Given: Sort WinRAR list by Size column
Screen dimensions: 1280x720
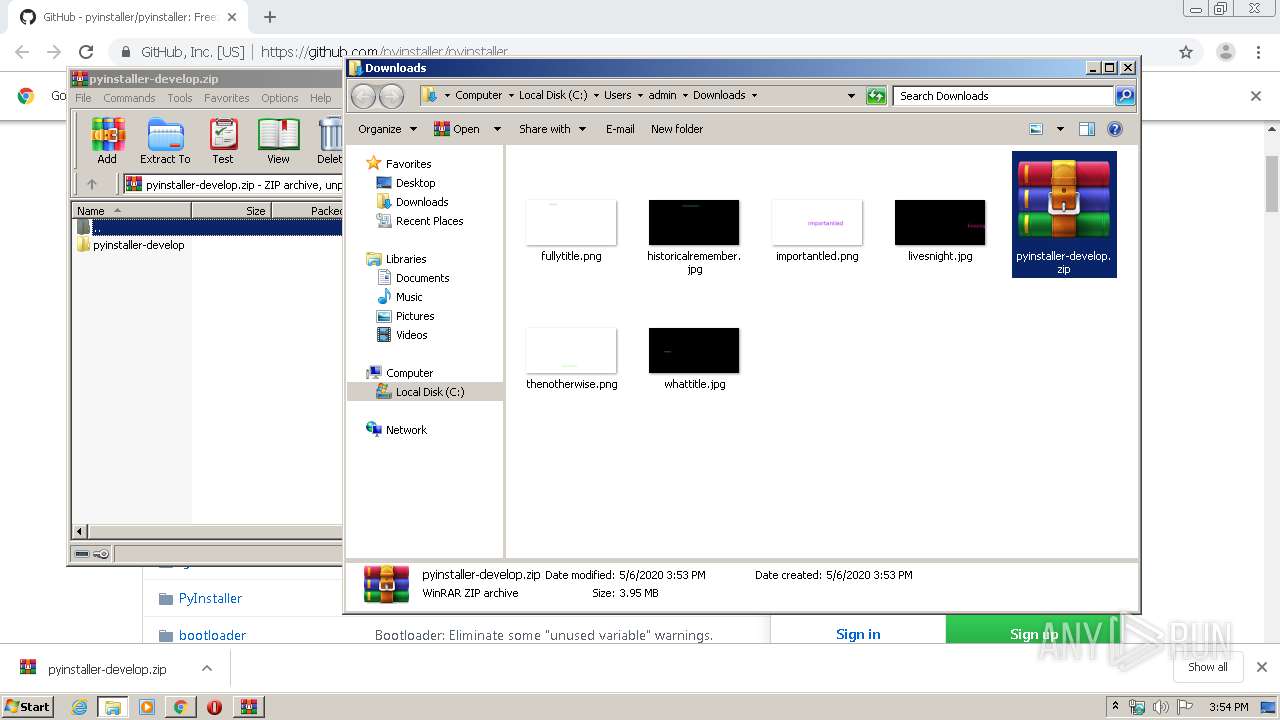Looking at the screenshot, I should pyautogui.click(x=231, y=210).
